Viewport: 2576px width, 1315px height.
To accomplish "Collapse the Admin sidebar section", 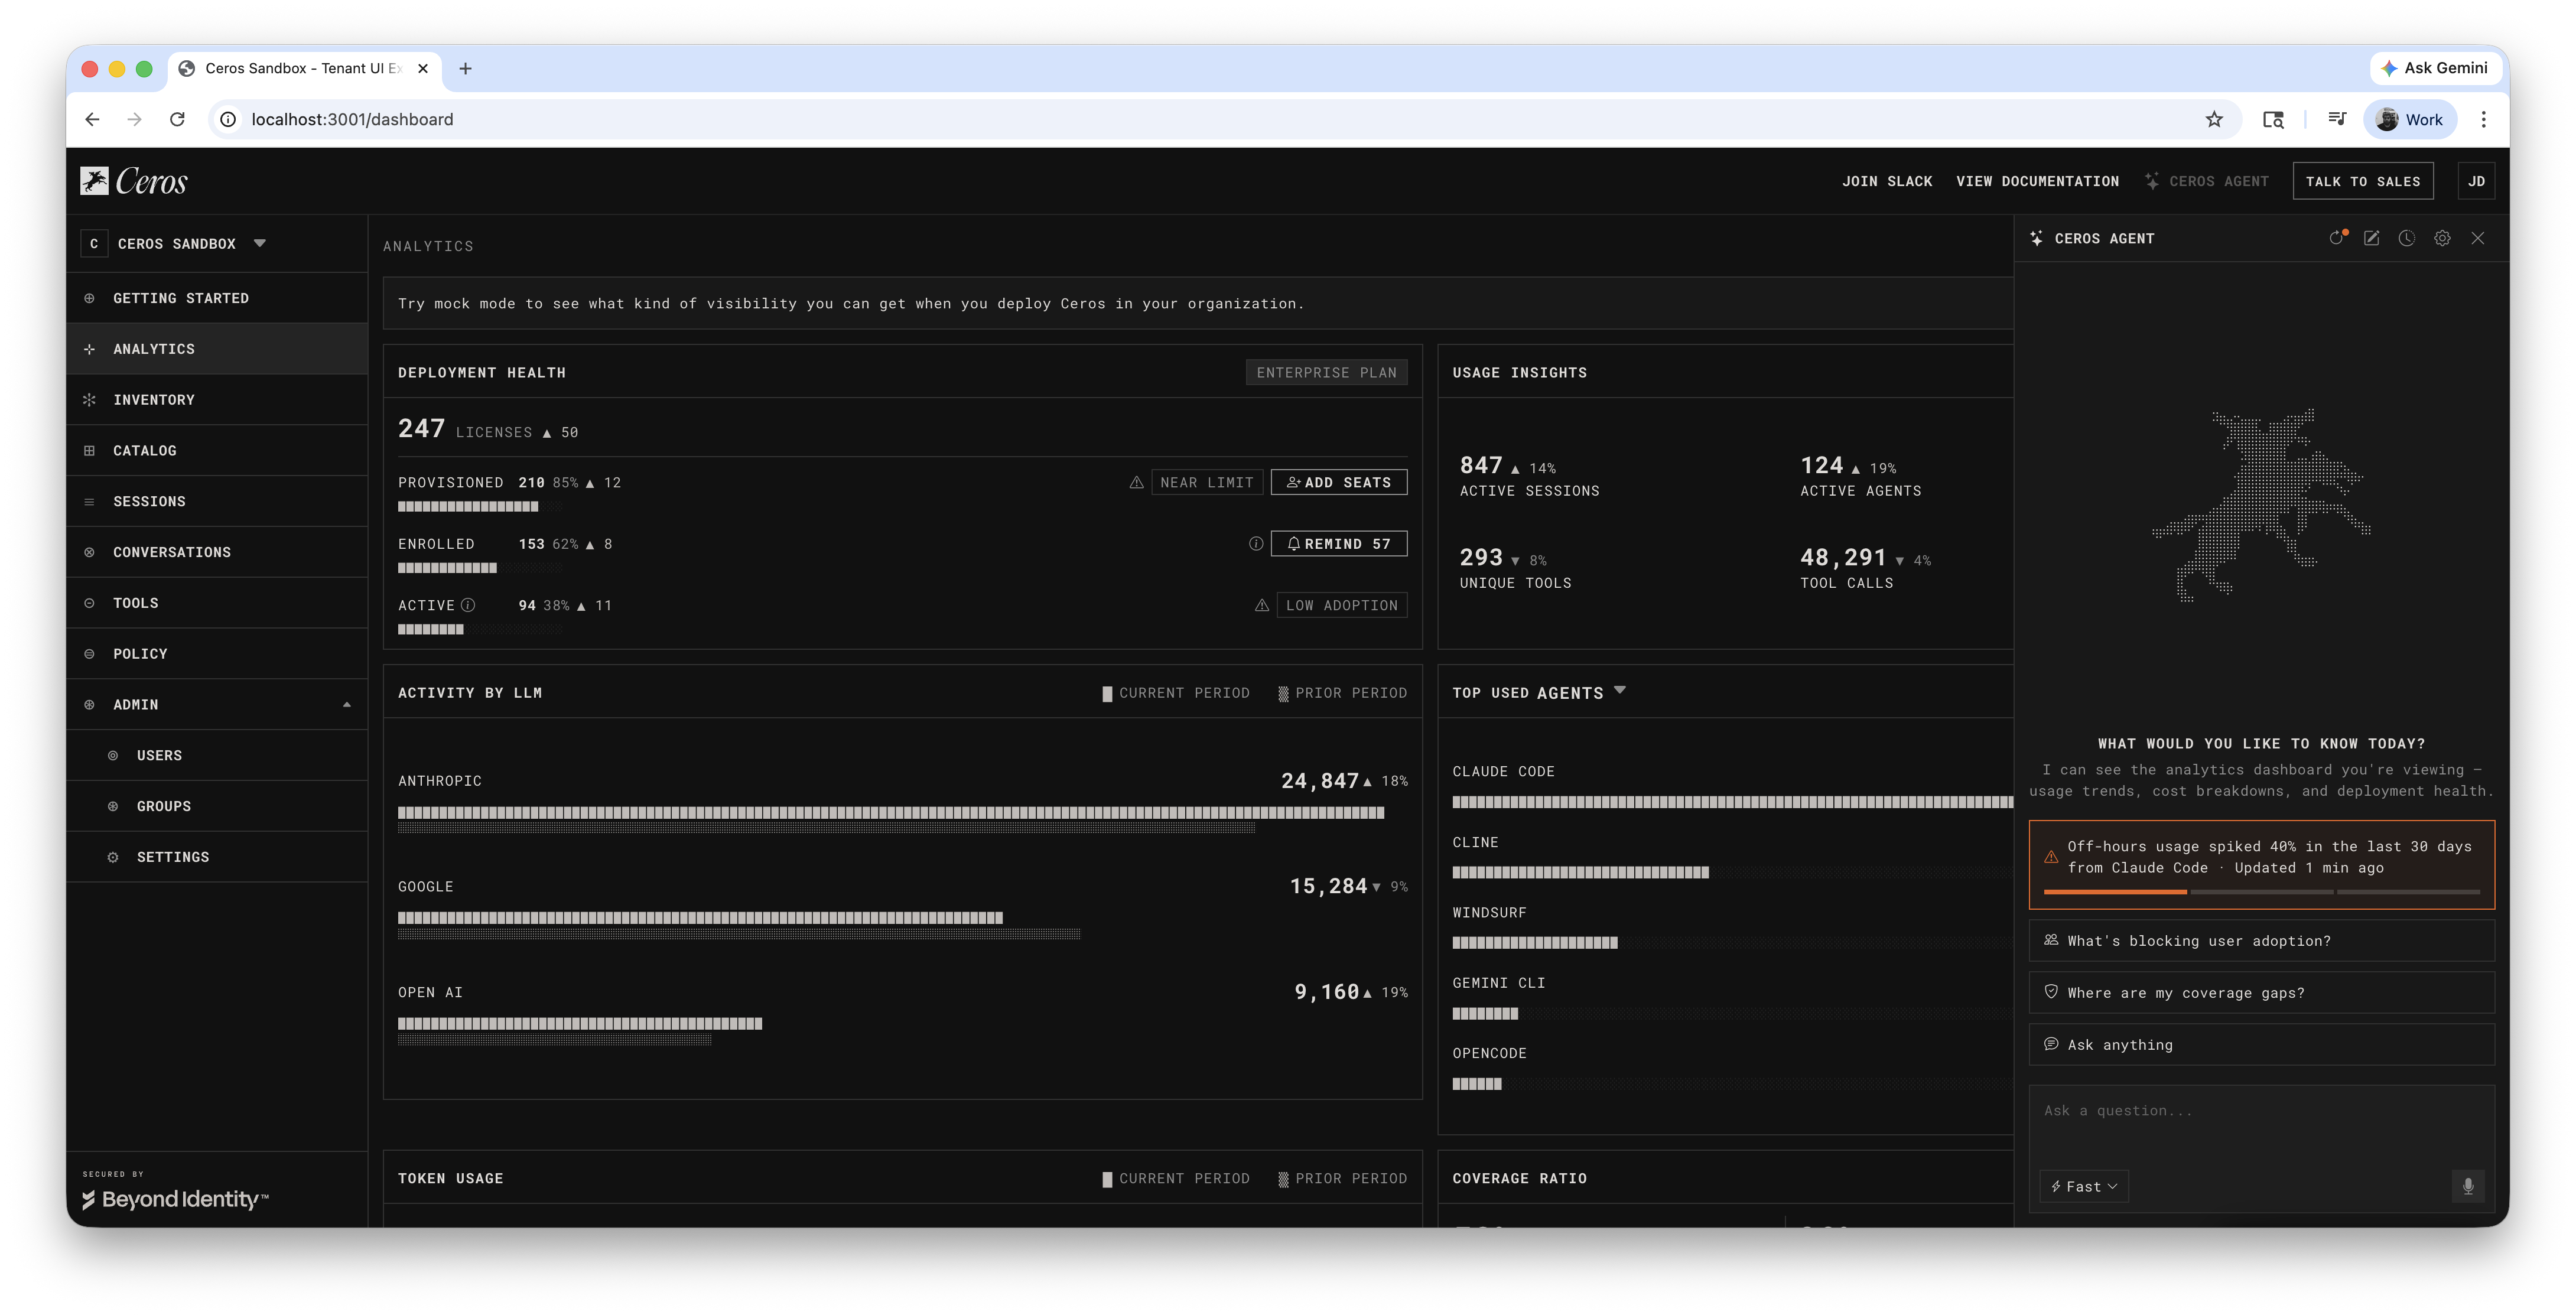I will tap(346, 705).
